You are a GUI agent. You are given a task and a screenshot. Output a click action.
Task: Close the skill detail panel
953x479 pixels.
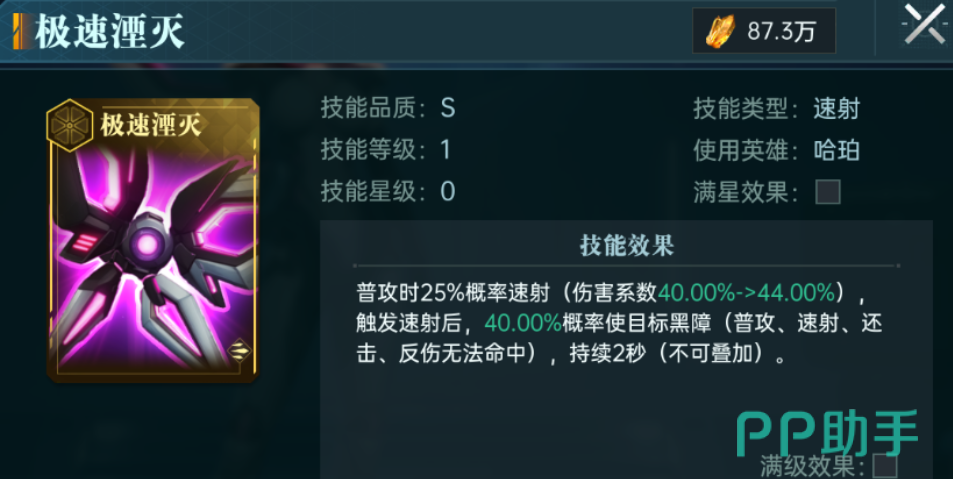click(925, 24)
